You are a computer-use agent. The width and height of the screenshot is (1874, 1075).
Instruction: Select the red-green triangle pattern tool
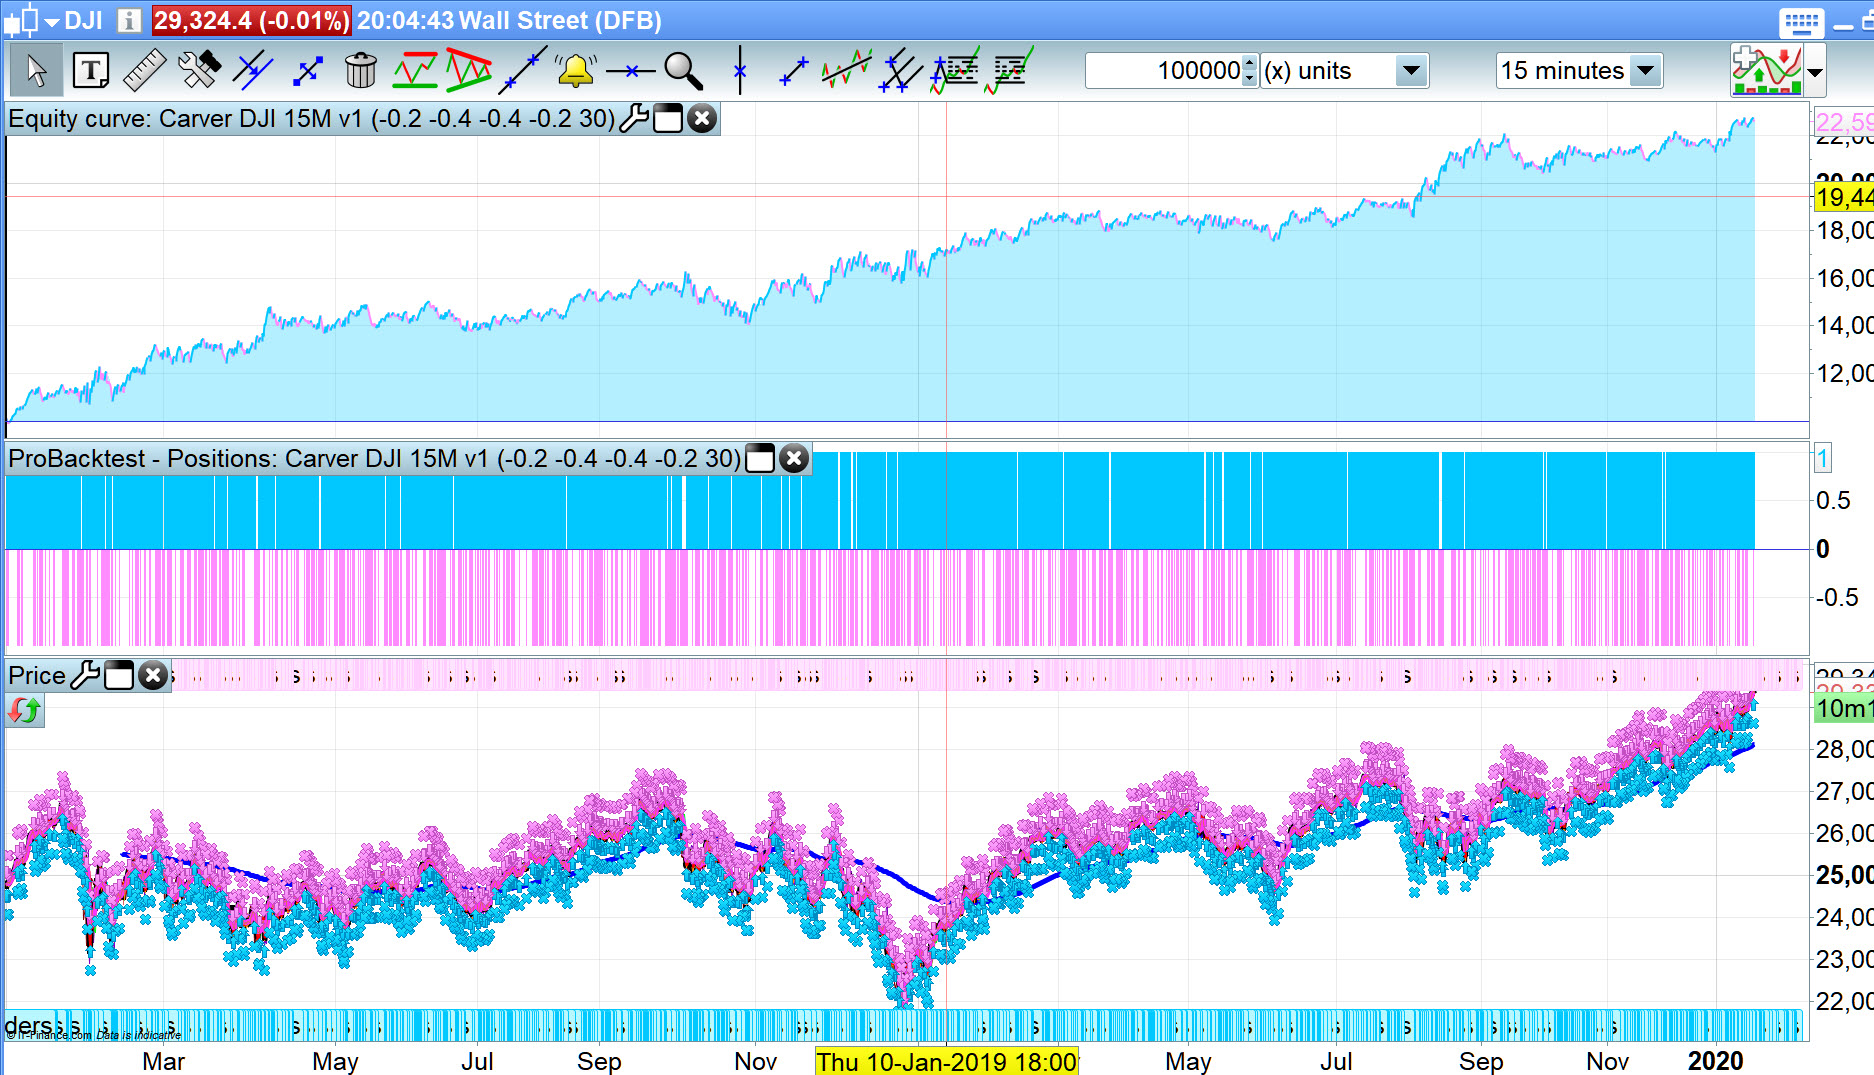(x=468, y=70)
